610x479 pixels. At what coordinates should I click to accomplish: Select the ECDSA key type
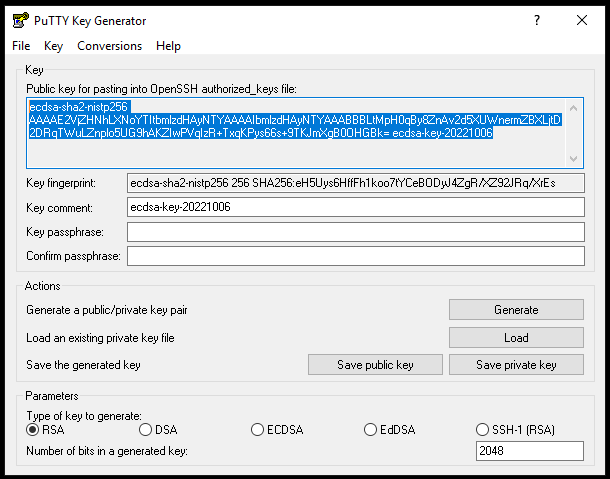[x=277, y=430]
